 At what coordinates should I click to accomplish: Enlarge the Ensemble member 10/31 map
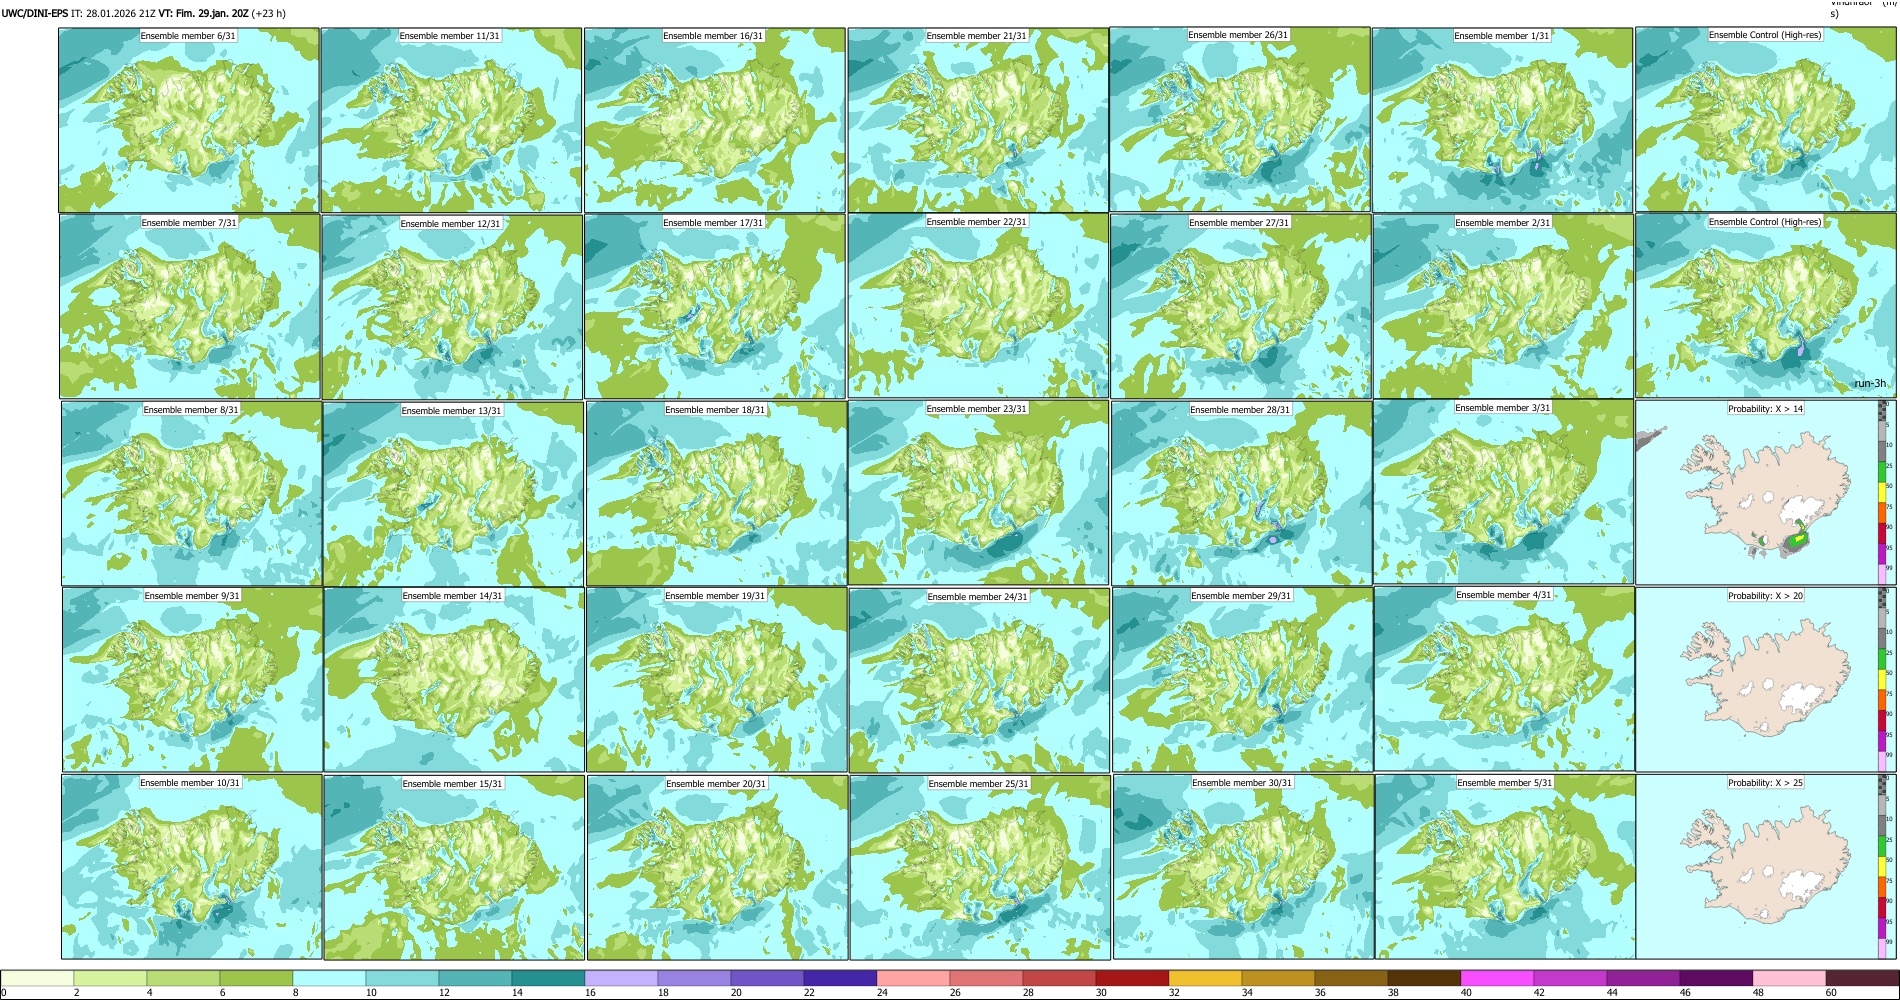click(192, 867)
